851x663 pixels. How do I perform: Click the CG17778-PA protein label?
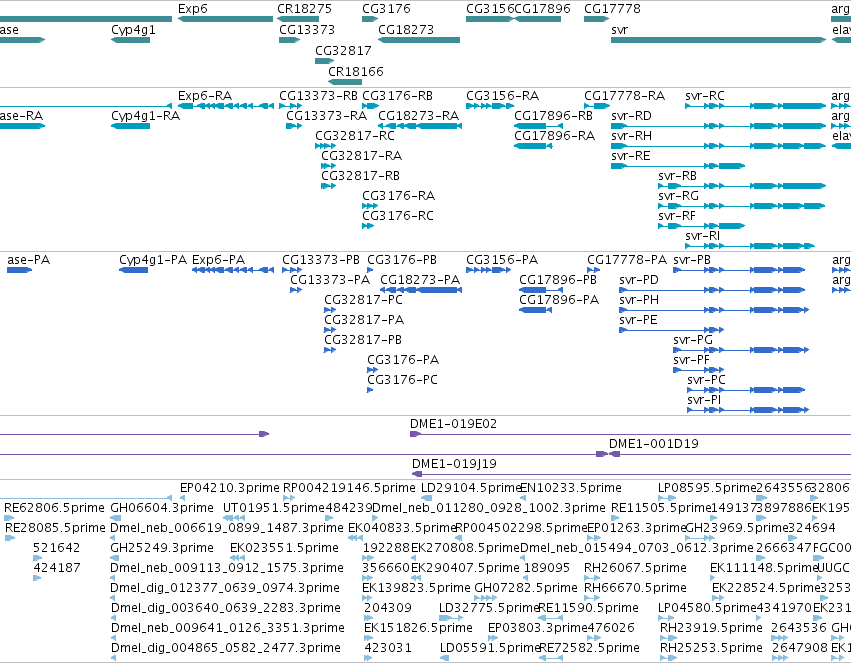[627, 260]
